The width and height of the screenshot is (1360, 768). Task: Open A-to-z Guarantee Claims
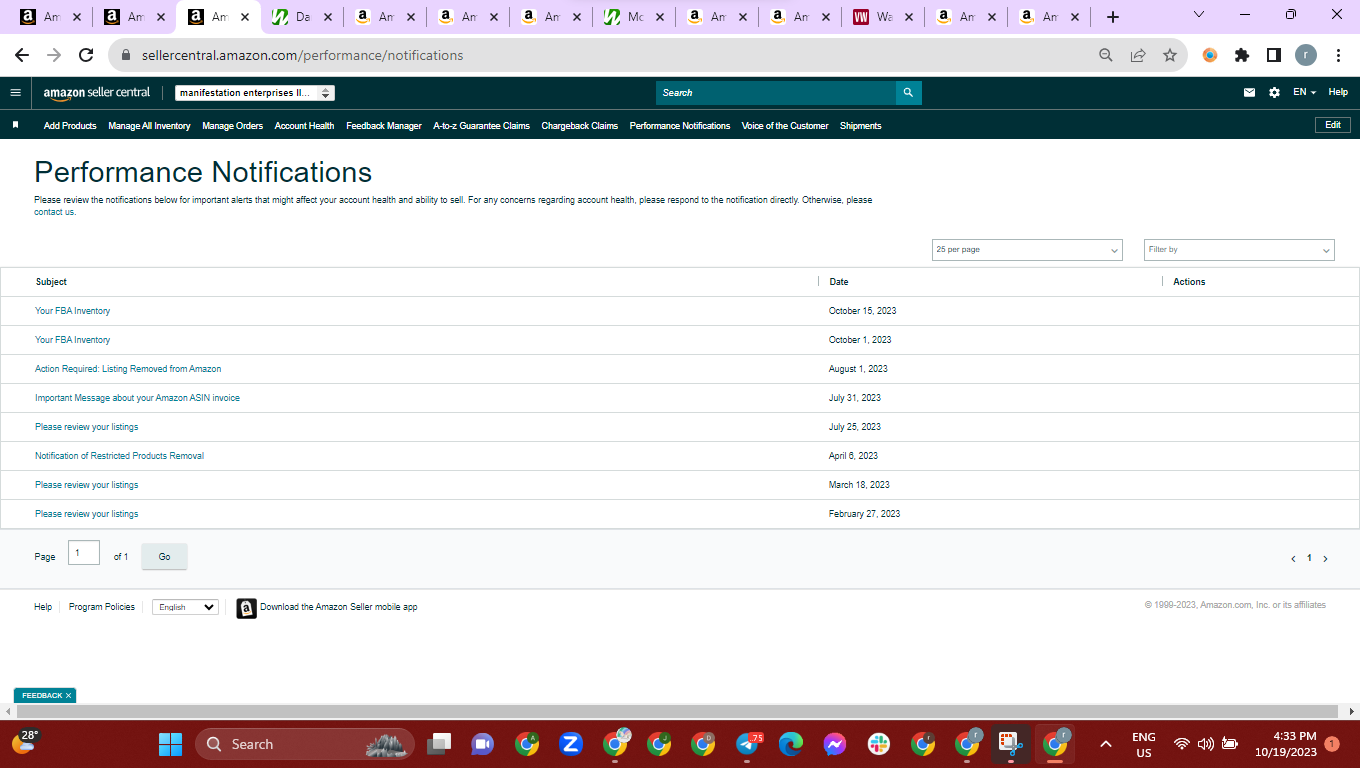pyautogui.click(x=481, y=126)
